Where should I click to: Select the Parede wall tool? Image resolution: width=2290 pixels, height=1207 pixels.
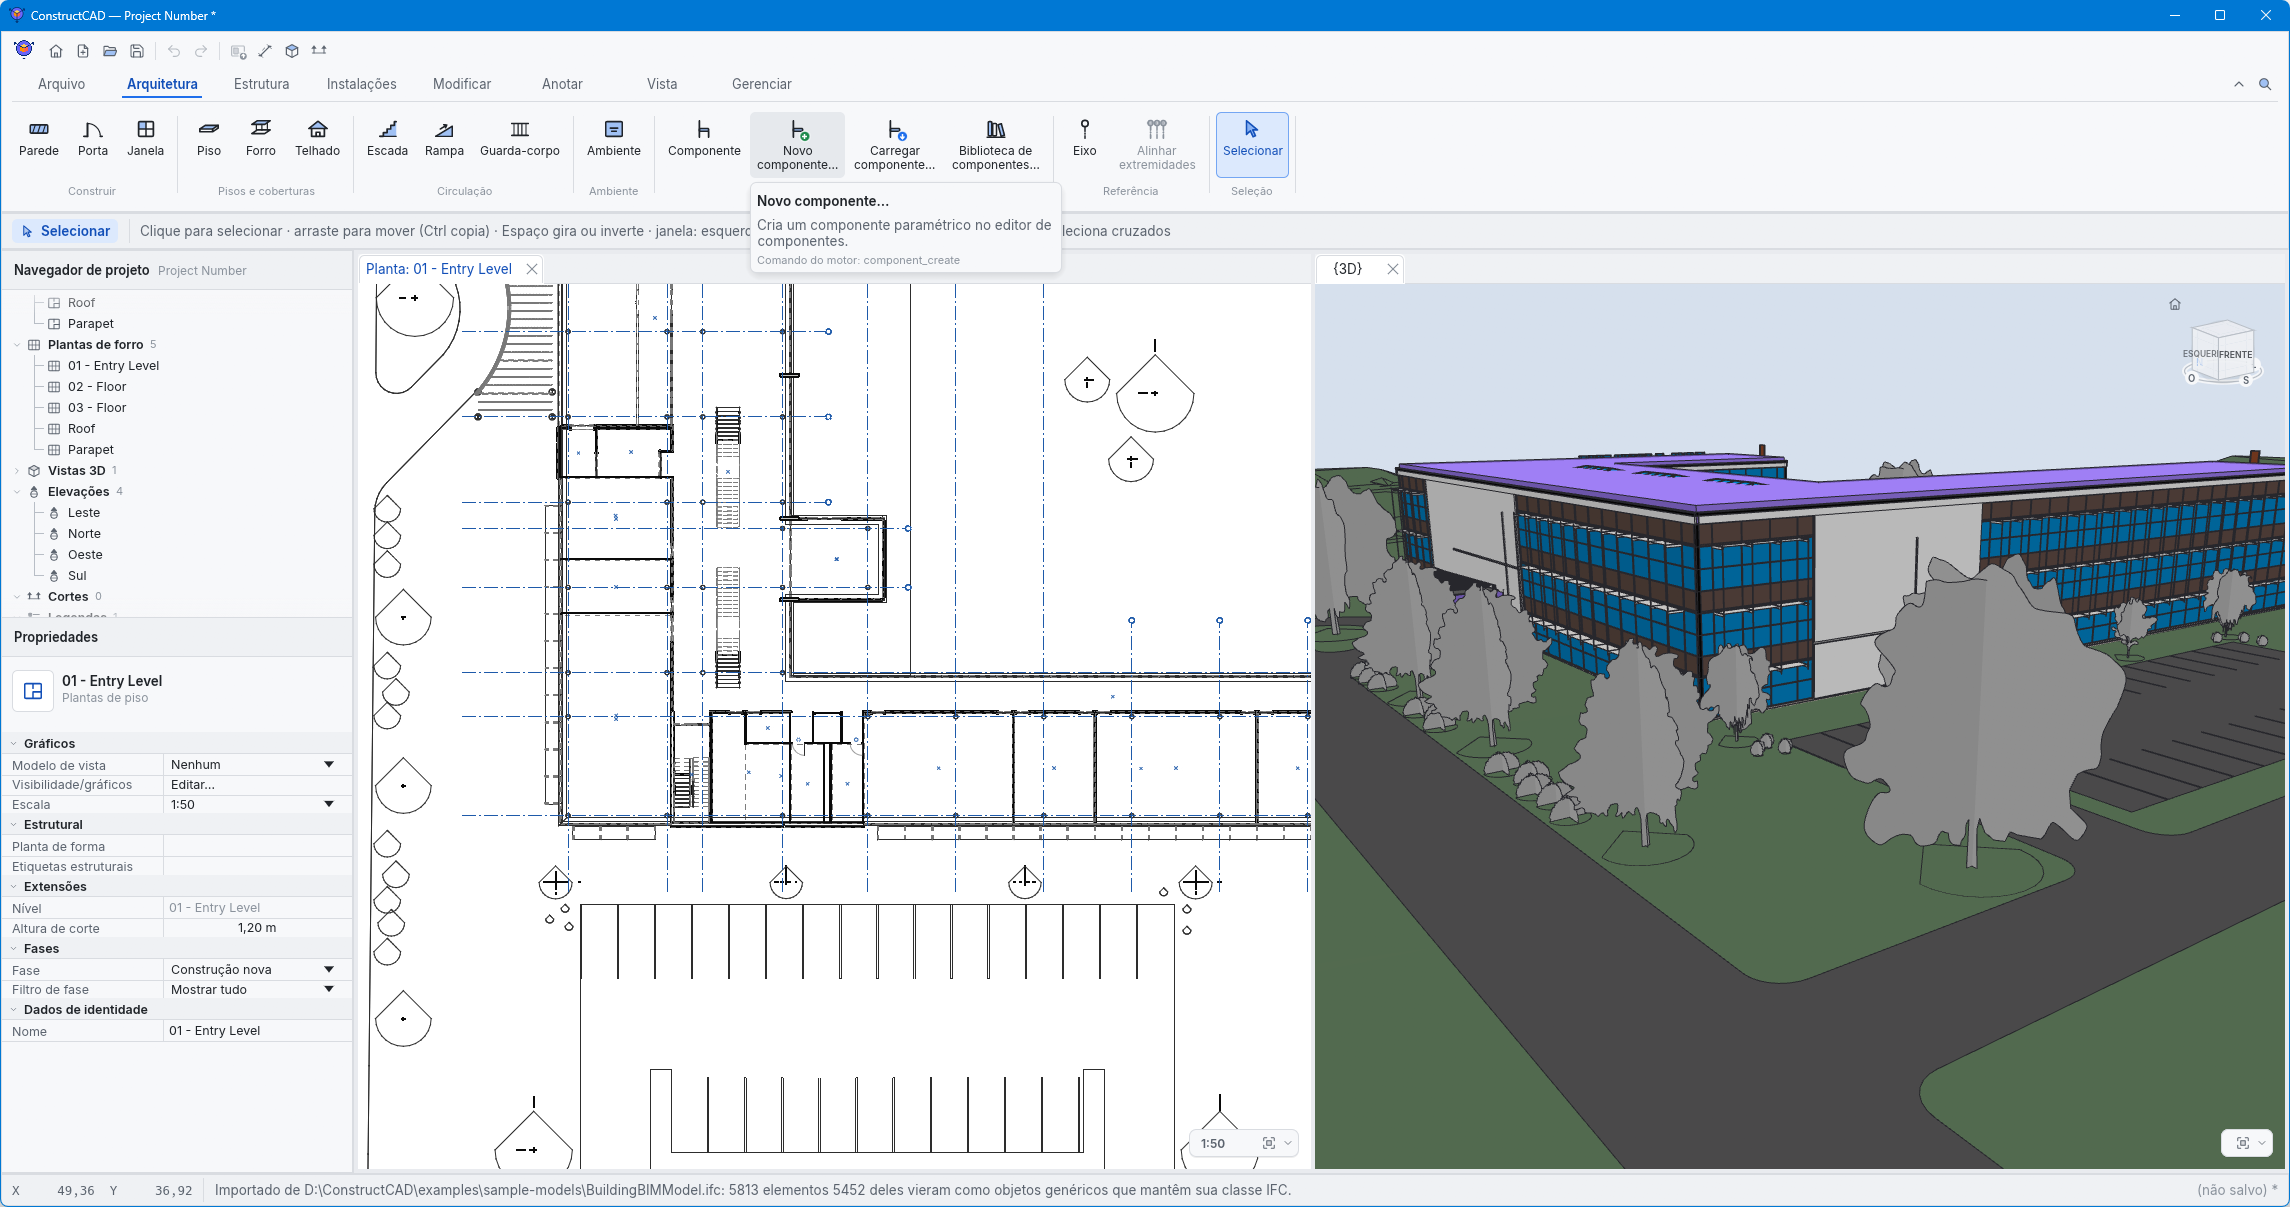[39, 139]
